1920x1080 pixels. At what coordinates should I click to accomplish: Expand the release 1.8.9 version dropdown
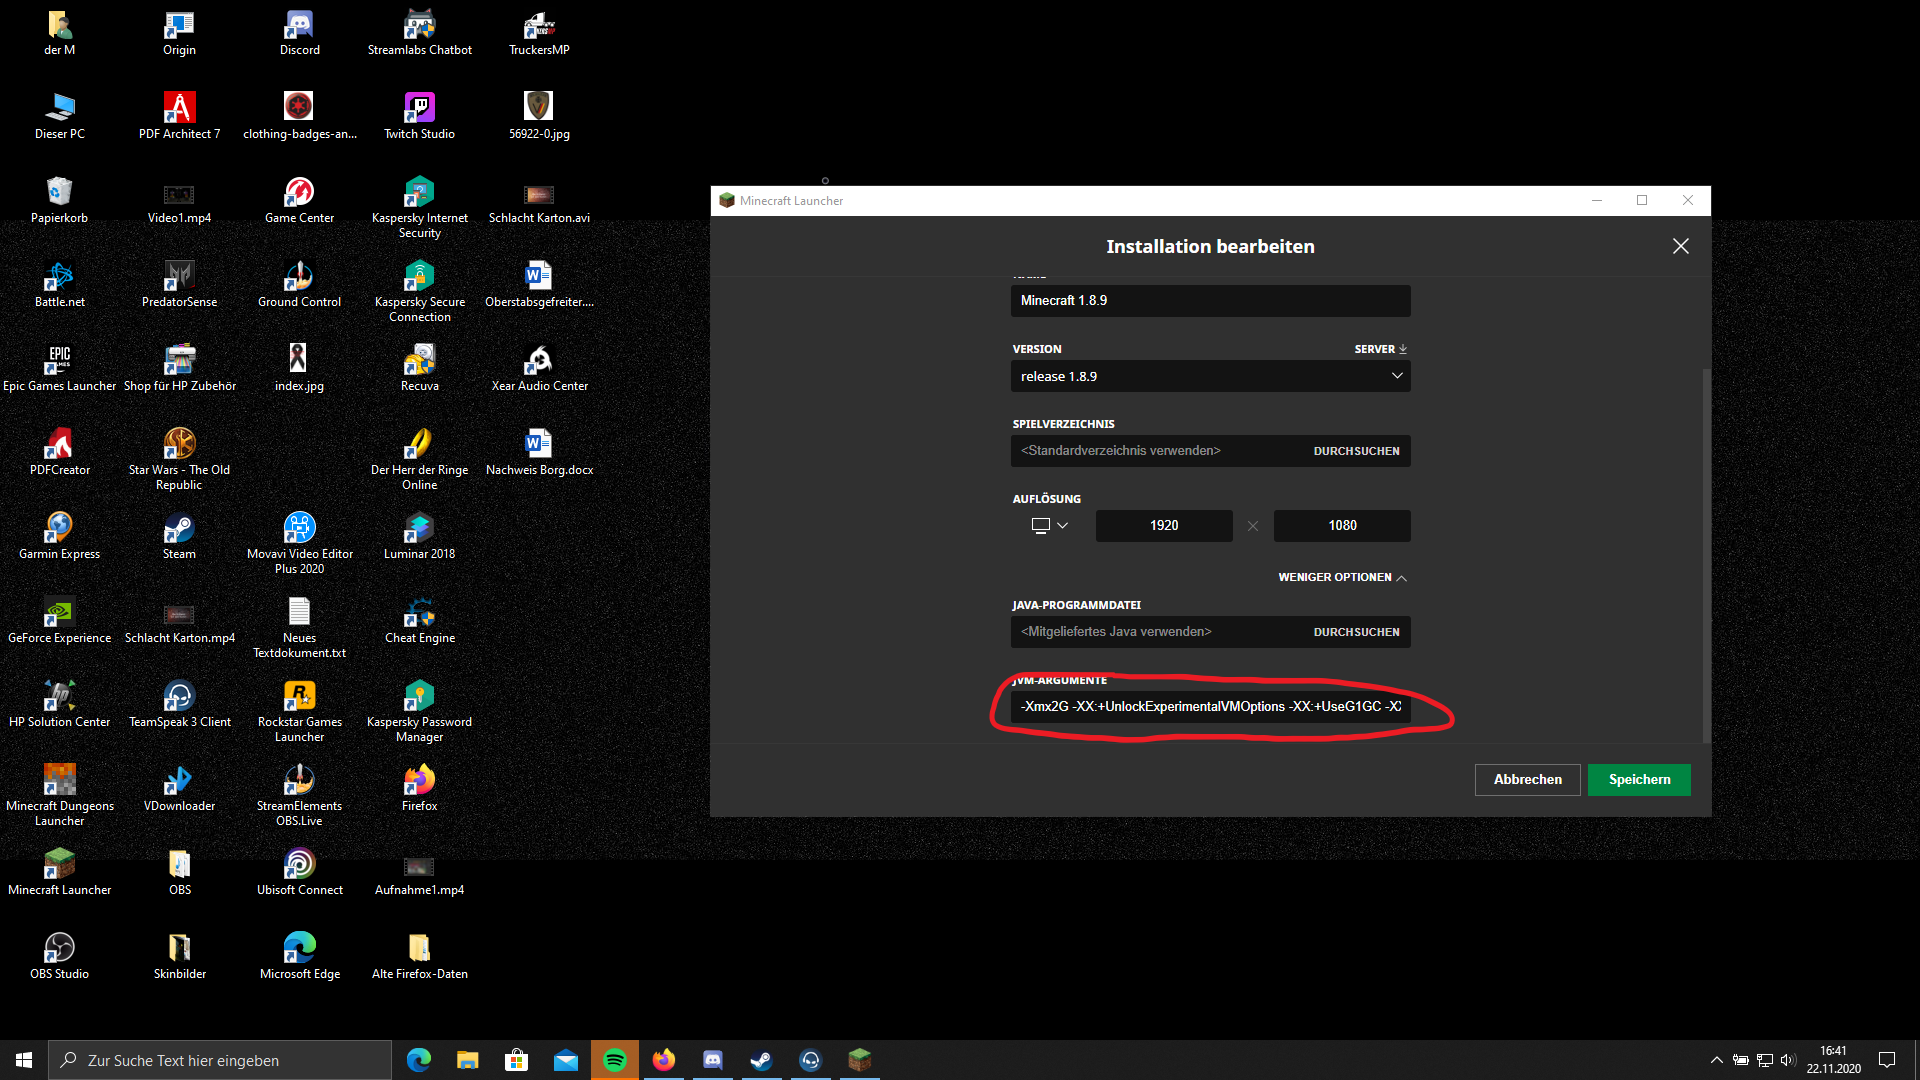point(1210,376)
